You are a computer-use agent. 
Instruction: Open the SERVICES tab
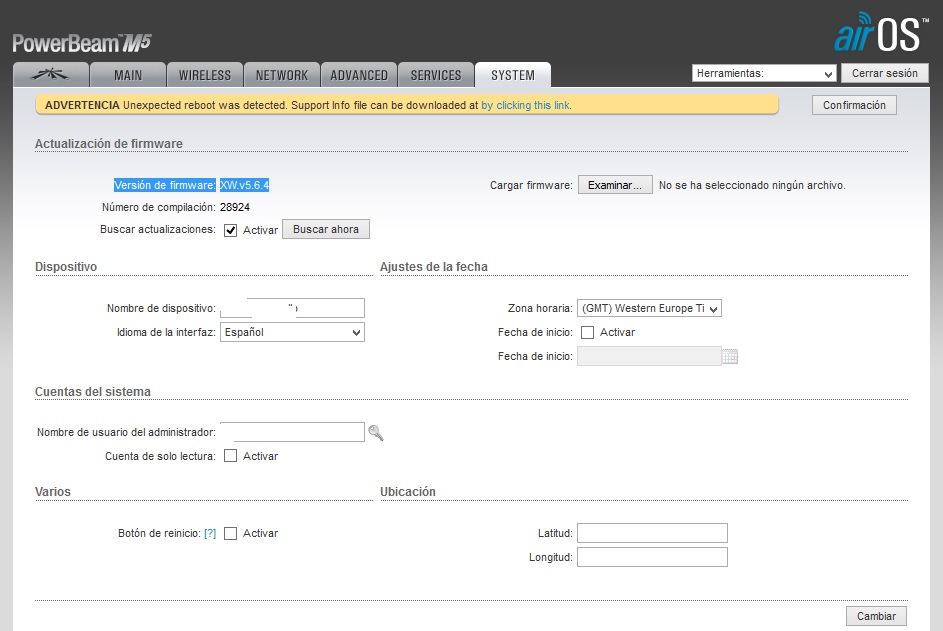(436, 75)
